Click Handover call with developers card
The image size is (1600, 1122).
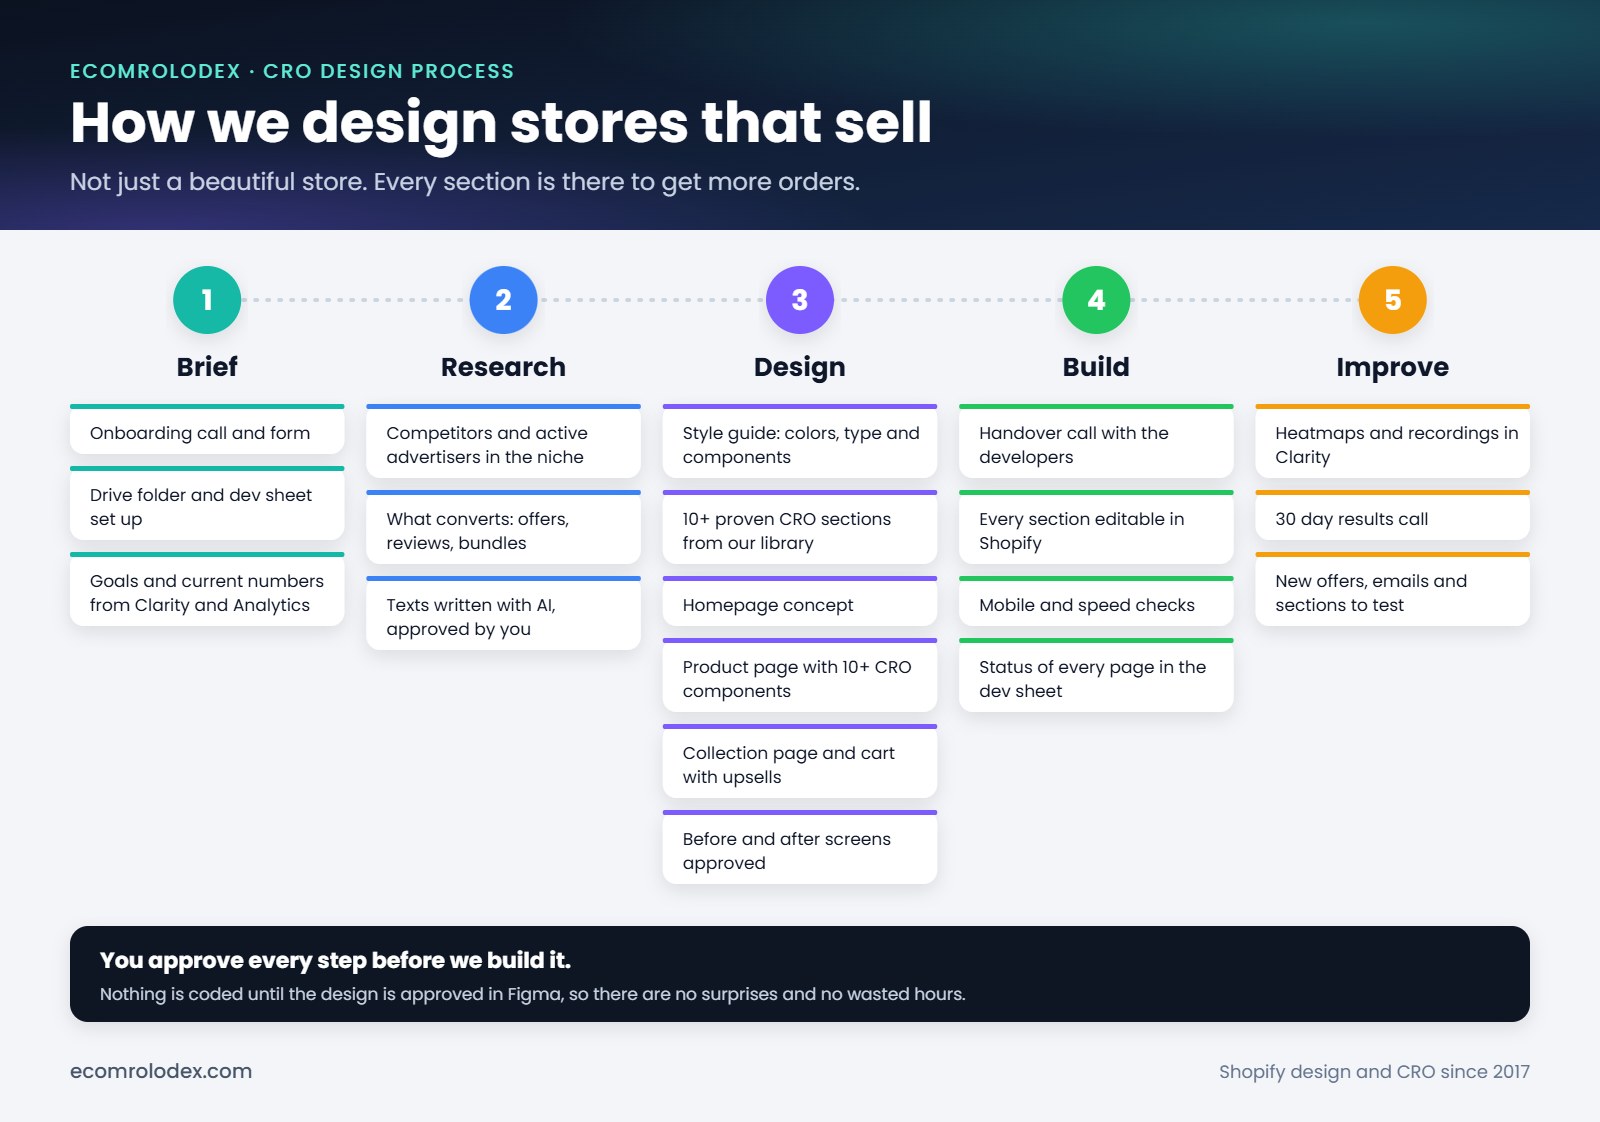1096,441
